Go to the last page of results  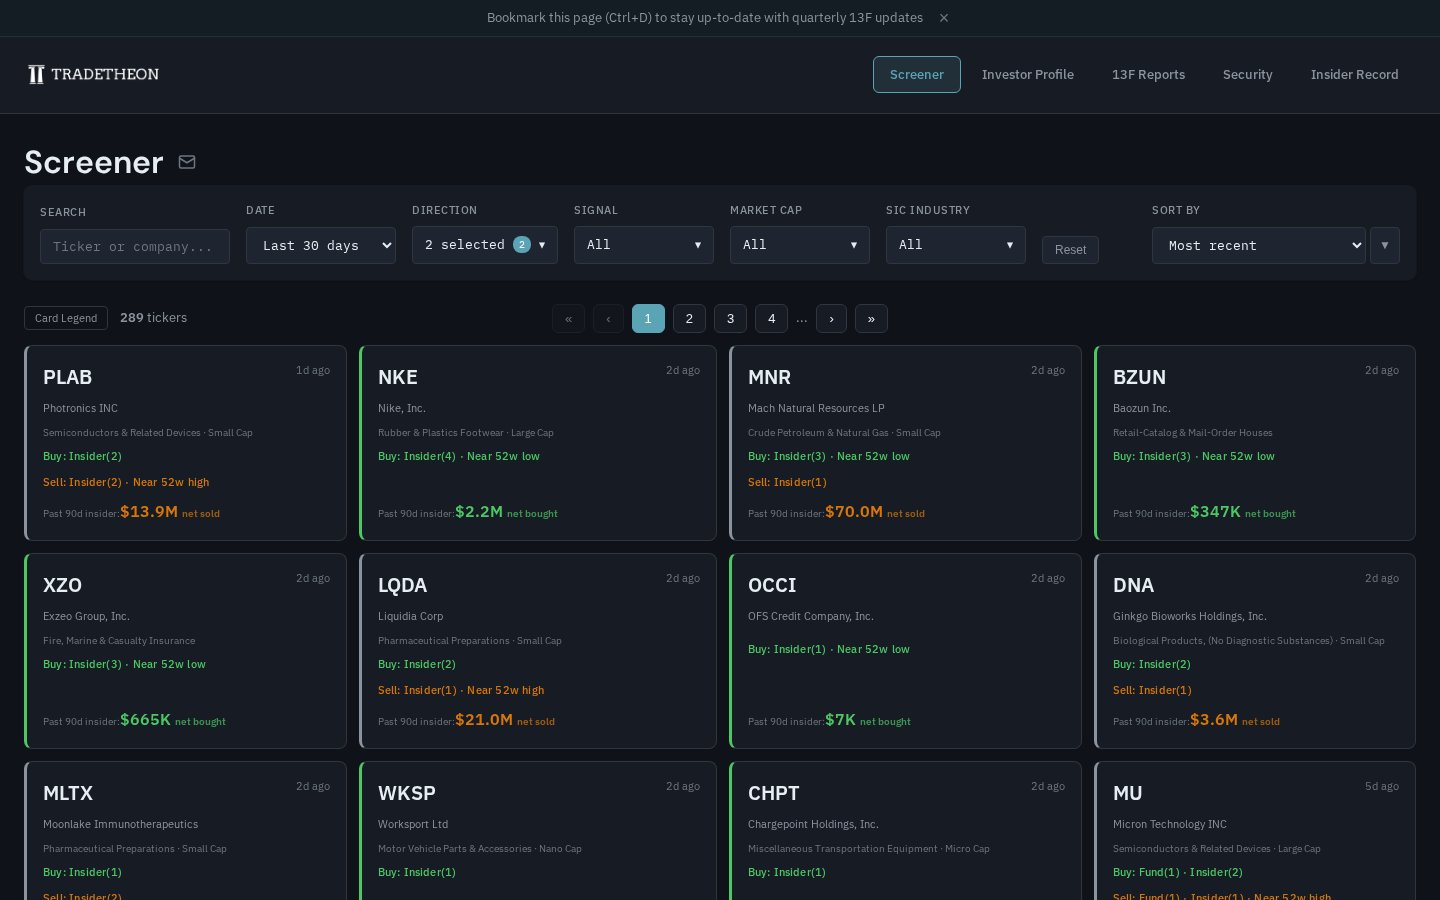tap(871, 319)
